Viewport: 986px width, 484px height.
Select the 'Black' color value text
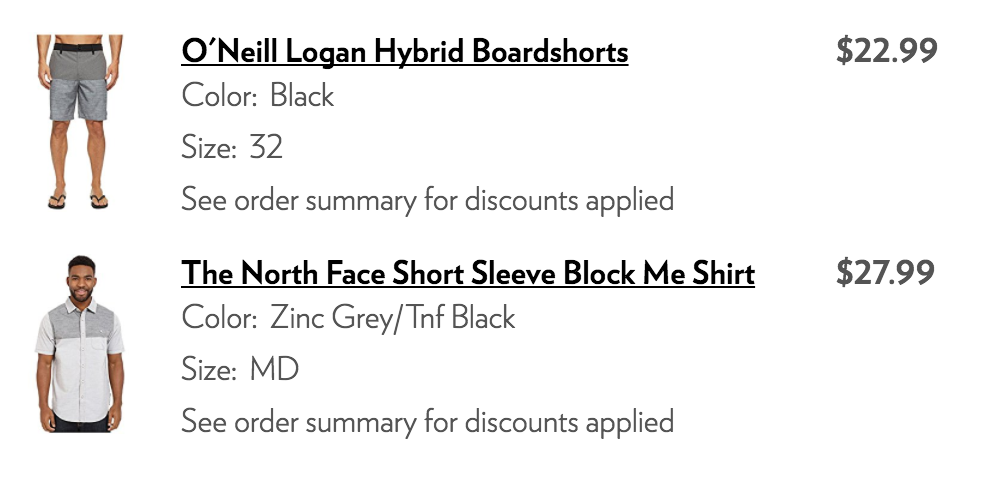click(302, 97)
